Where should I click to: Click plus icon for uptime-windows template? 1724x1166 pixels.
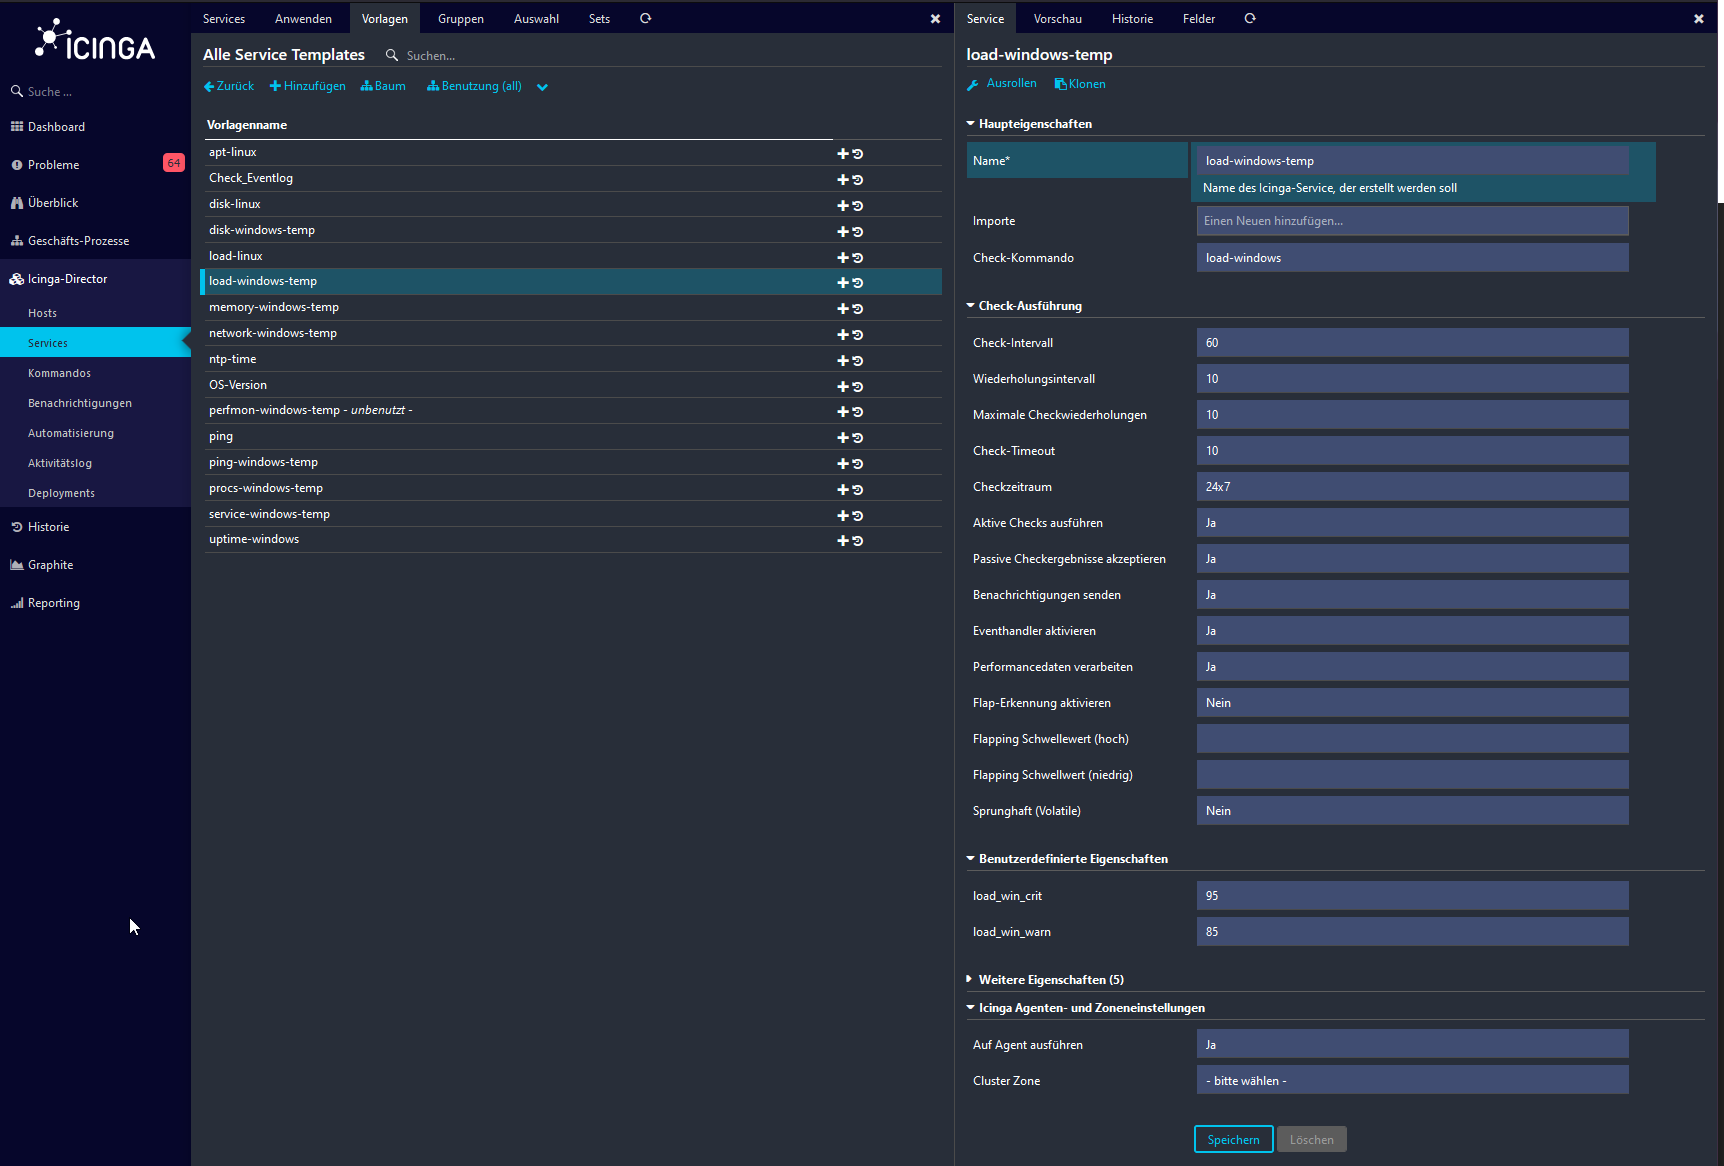tap(843, 541)
